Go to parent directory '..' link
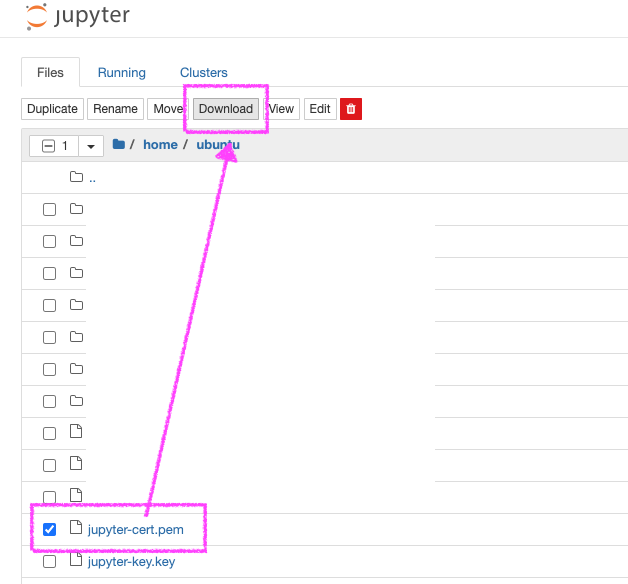 pyautogui.click(x=93, y=179)
